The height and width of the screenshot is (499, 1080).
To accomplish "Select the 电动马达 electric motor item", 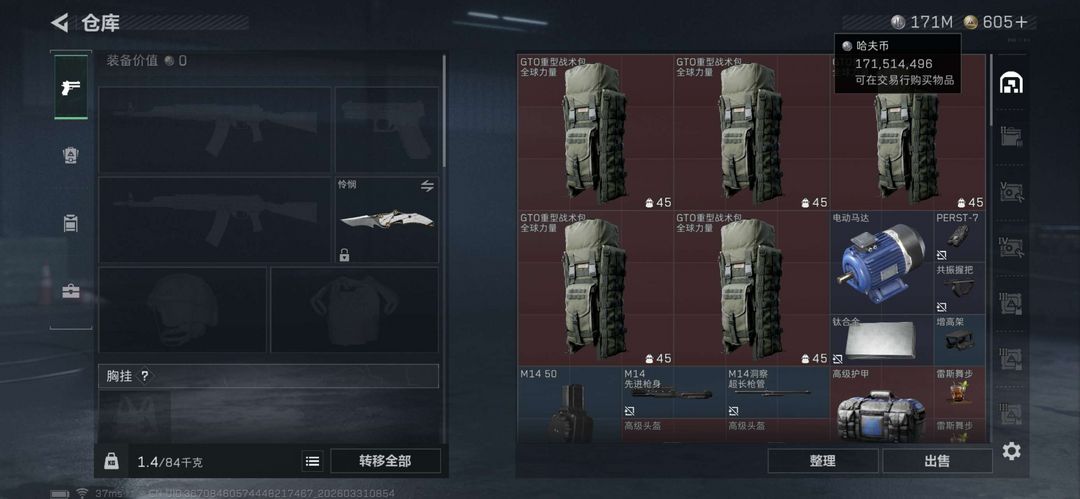I will click(x=882, y=263).
